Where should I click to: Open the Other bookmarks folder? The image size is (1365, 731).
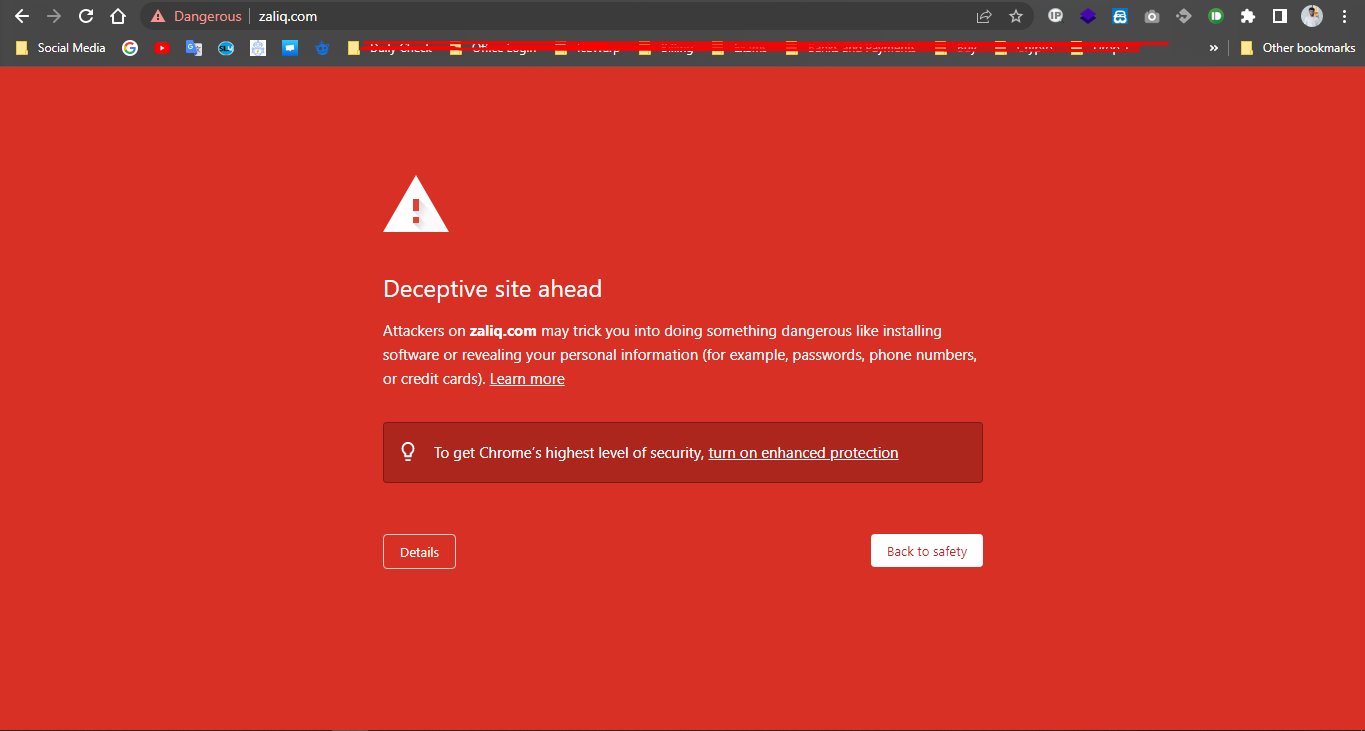coord(1297,47)
